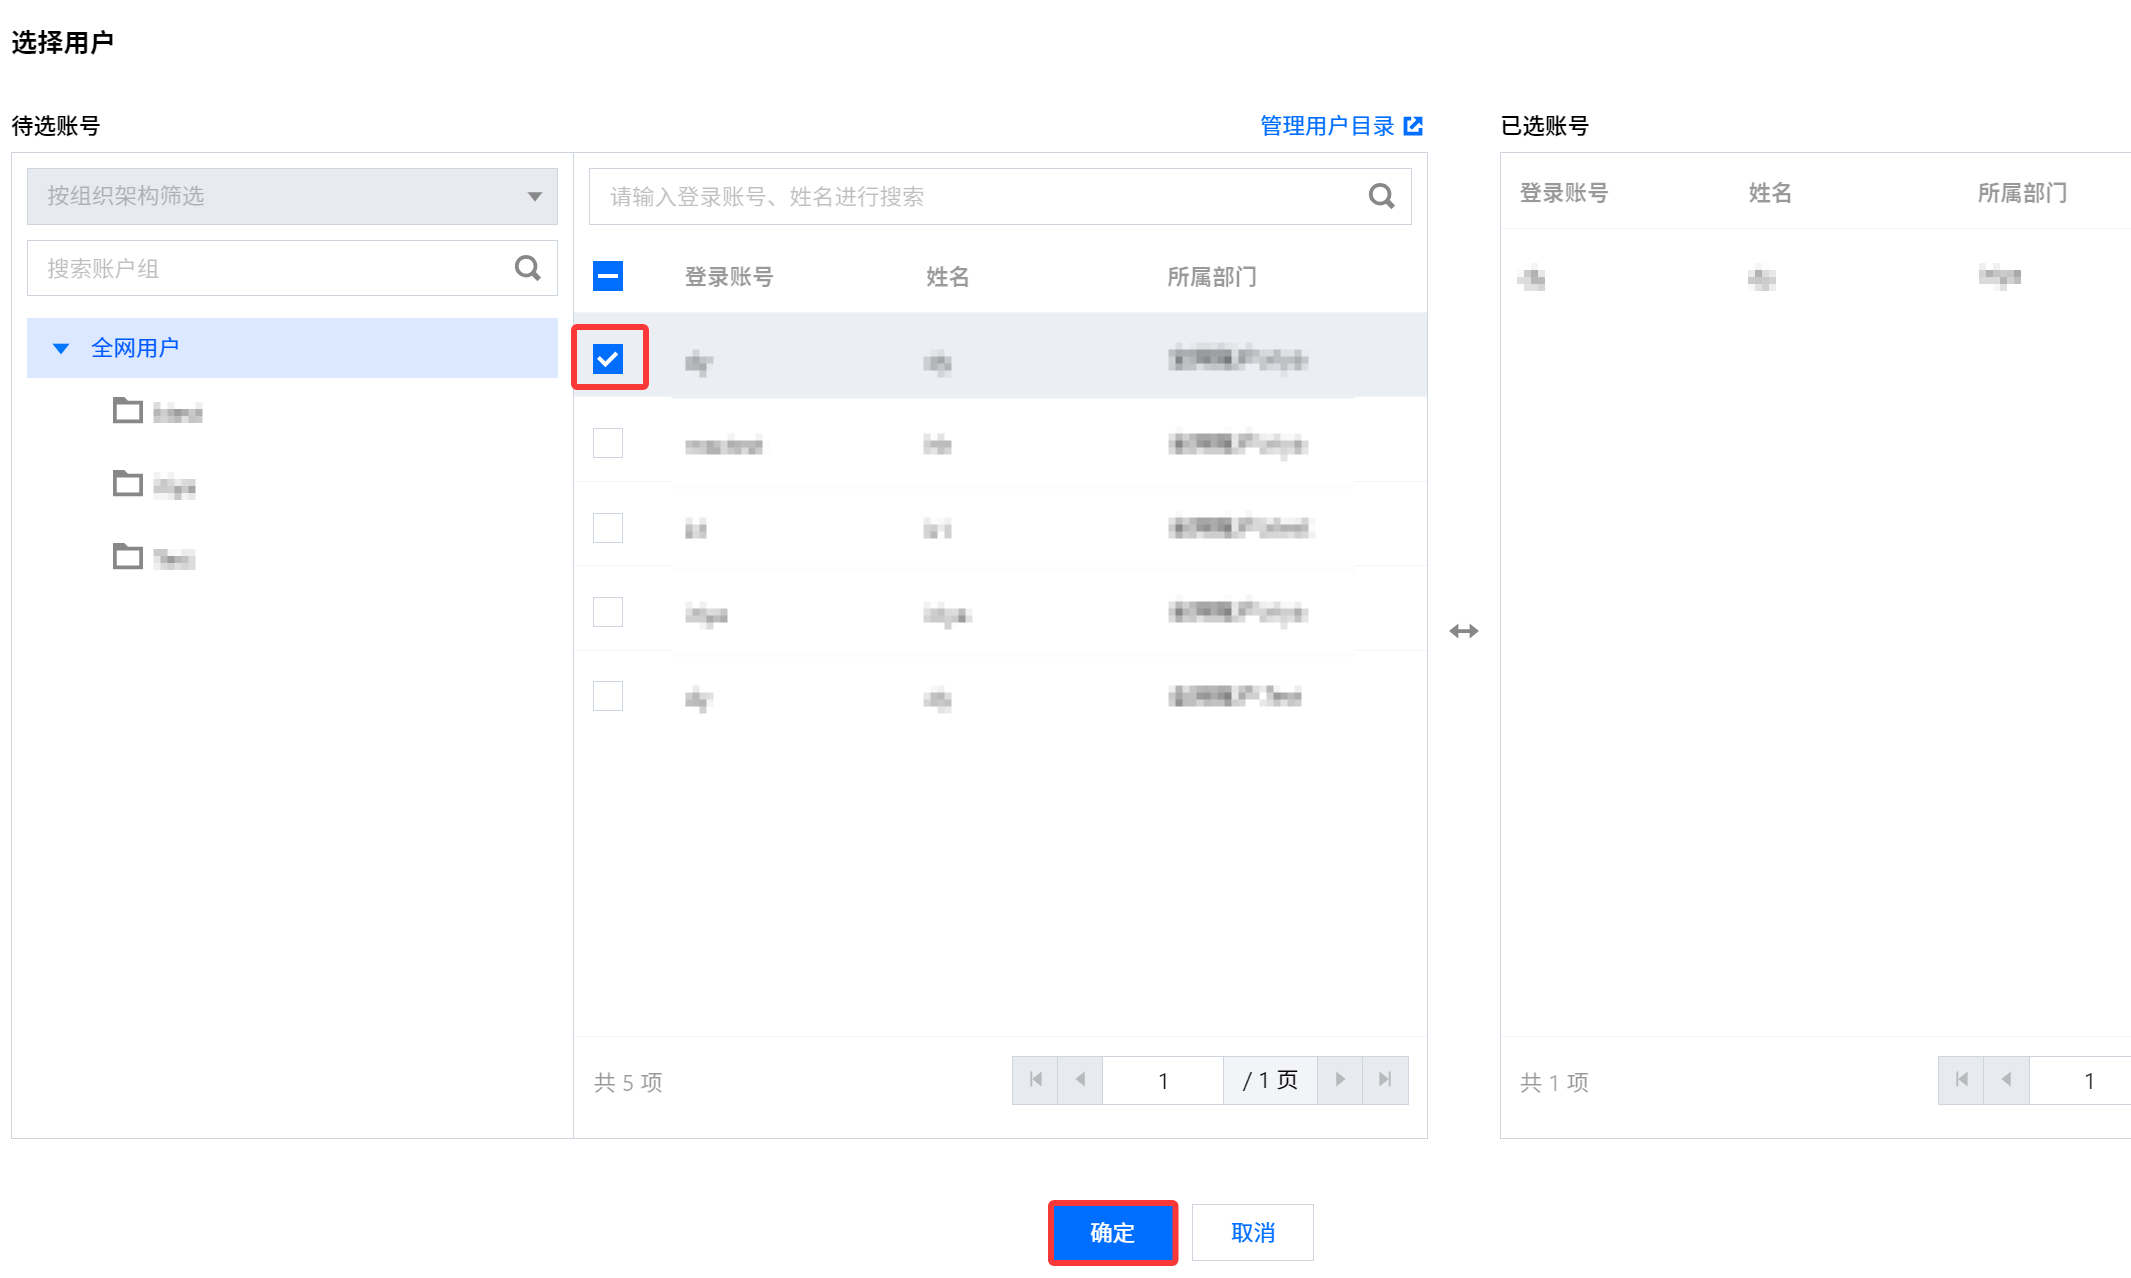
Task: Tick the last user row checkbox
Action: coord(608,696)
